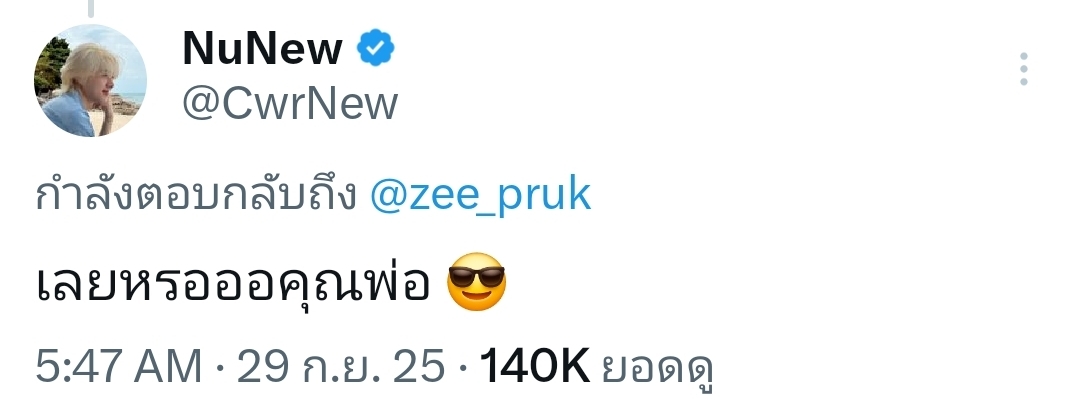
Task: Open NuNew's profile picture
Action: pyautogui.click(x=91, y=81)
